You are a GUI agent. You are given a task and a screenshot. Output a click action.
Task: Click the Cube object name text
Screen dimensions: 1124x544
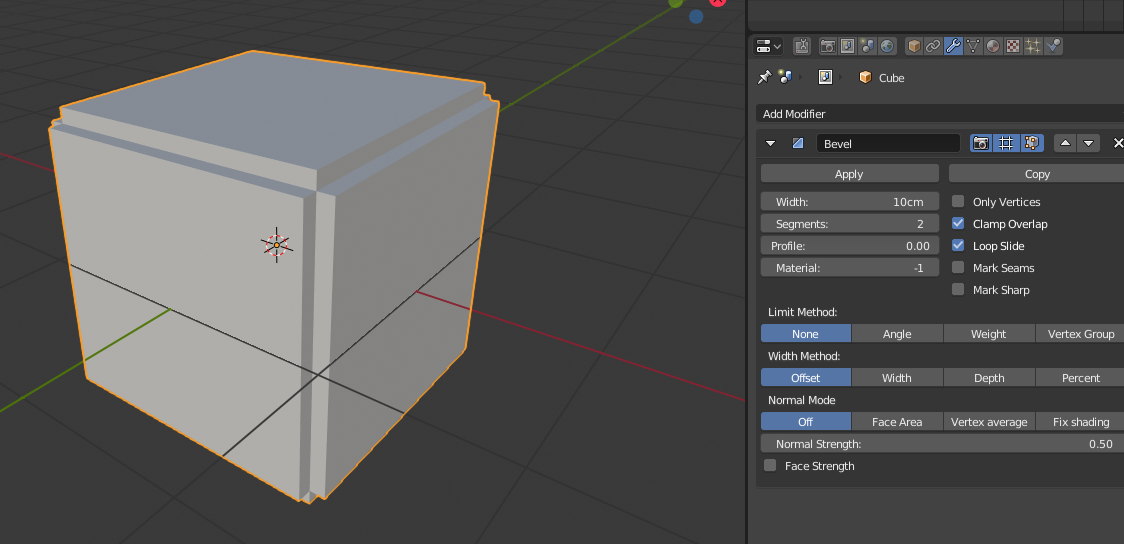(x=892, y=78)
